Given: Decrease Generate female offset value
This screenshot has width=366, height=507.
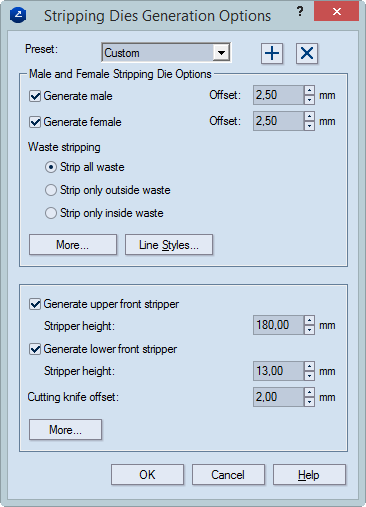Looking at the screenshot, I should pyautogui.click(x=310, y=126).
